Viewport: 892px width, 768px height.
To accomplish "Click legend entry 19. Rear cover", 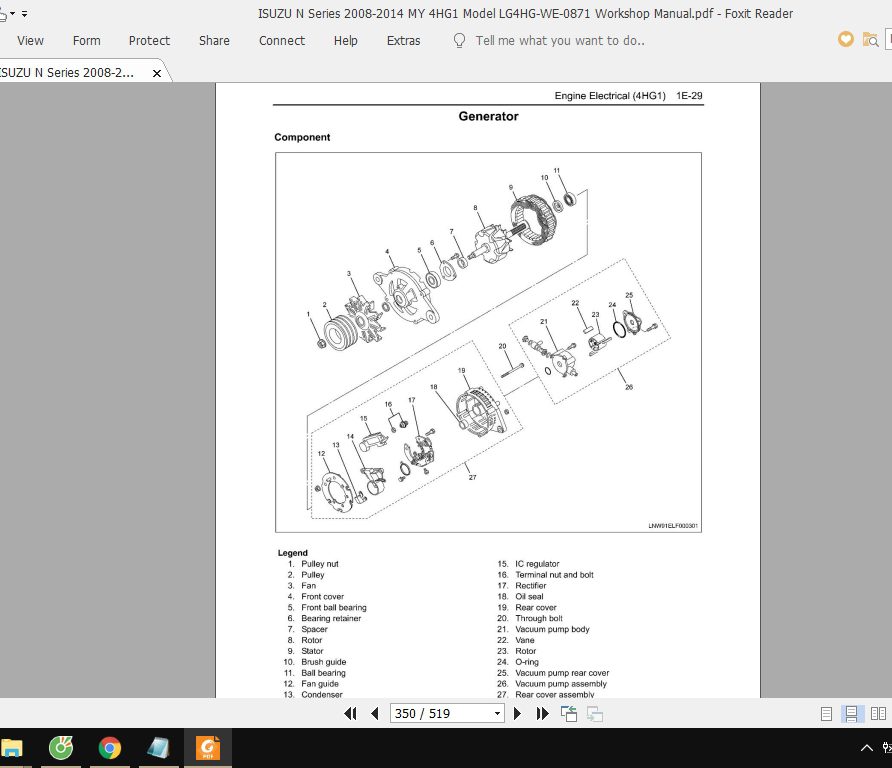I will point(527,607).
